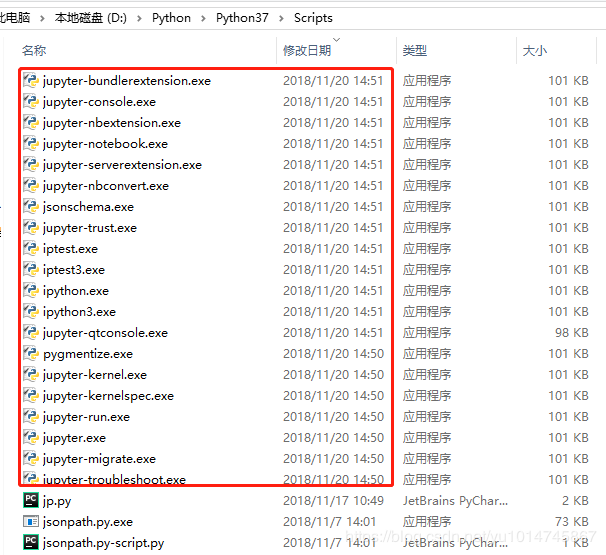
Task: Select file name jupyter-console.exe
Action: (x=99, y=102)
